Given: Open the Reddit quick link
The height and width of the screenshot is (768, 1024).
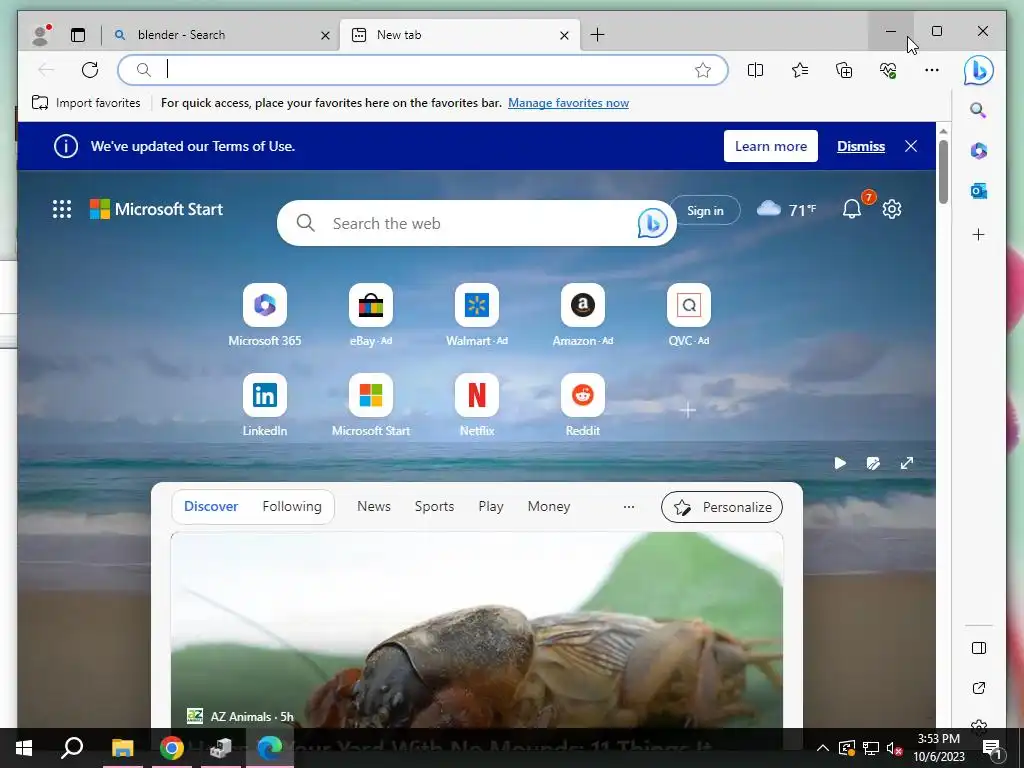Looking at the screenshot, I should pyautogui.click(x=583, y=406).
